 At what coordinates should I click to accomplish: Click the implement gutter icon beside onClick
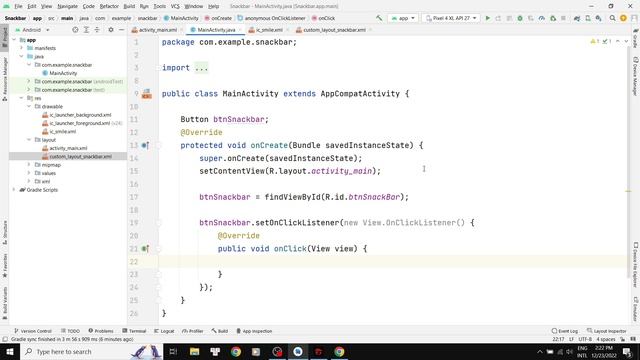[145, 249]
